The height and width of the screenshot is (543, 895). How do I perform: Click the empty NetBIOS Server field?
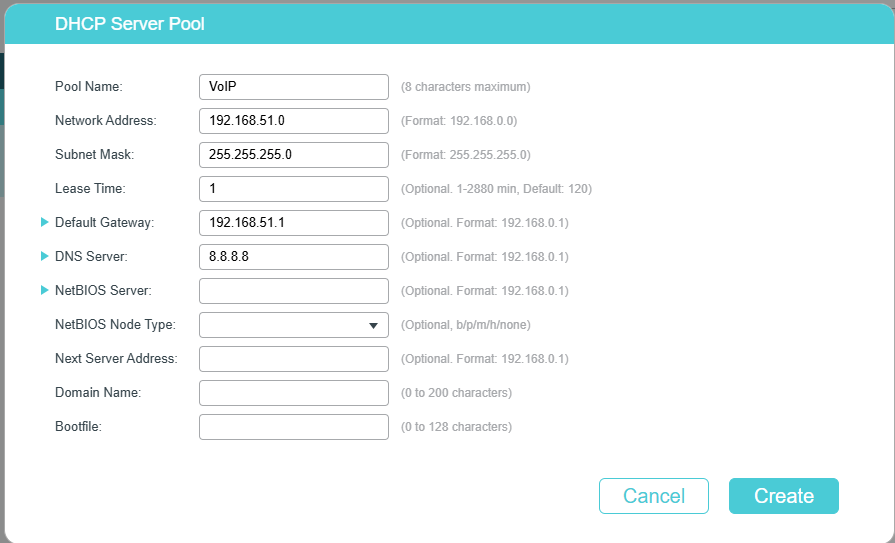point(294,291)
